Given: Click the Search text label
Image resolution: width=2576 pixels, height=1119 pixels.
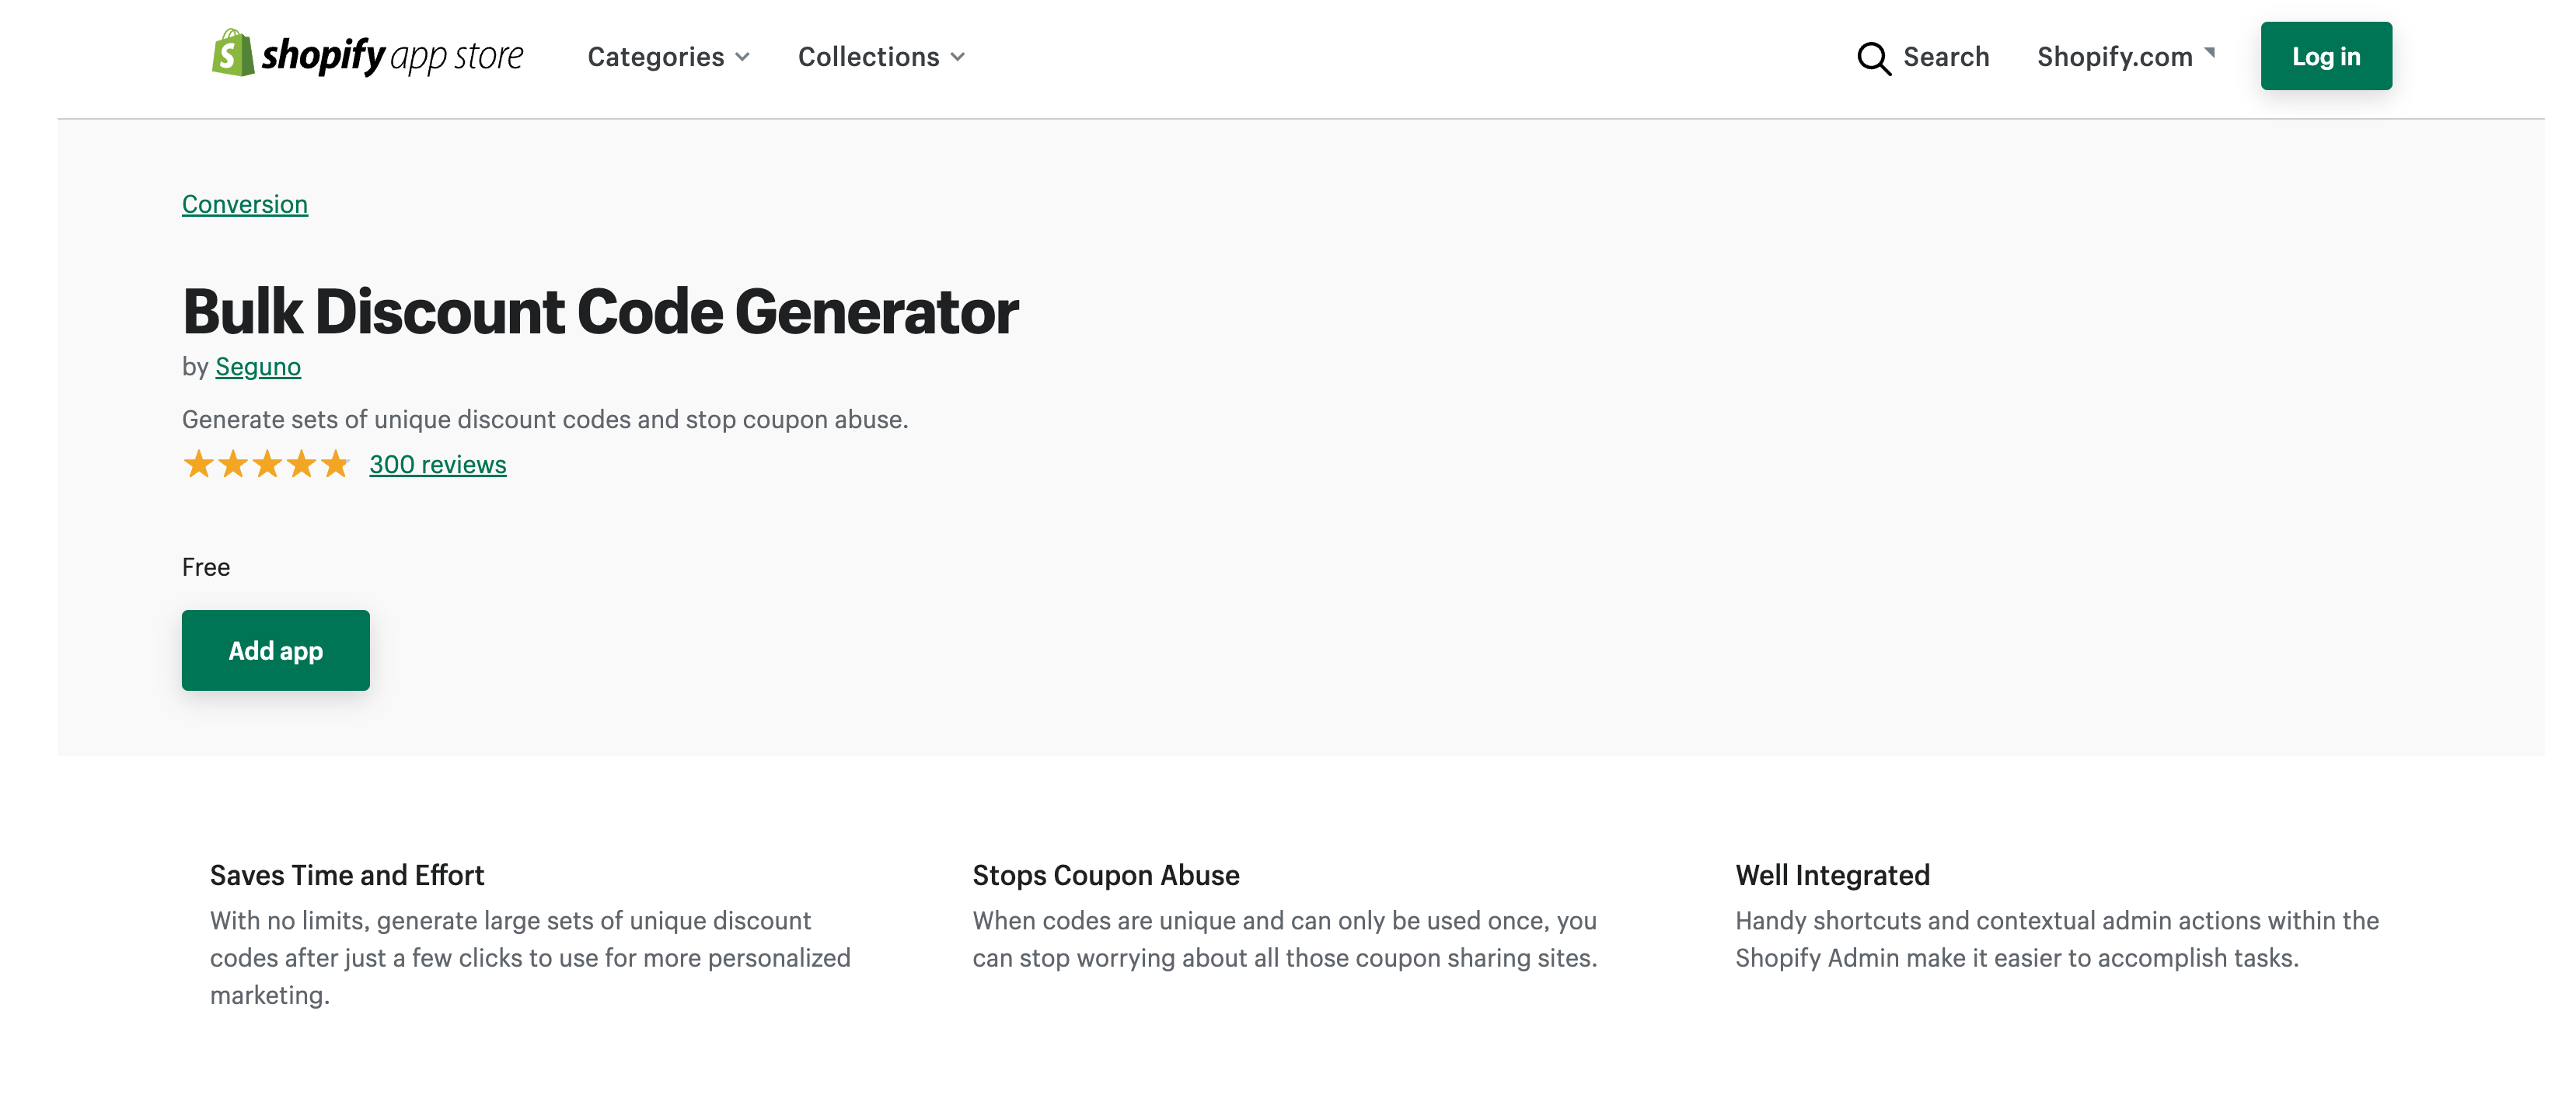Looking at the screenshot, I should [x=1945, y=57].
